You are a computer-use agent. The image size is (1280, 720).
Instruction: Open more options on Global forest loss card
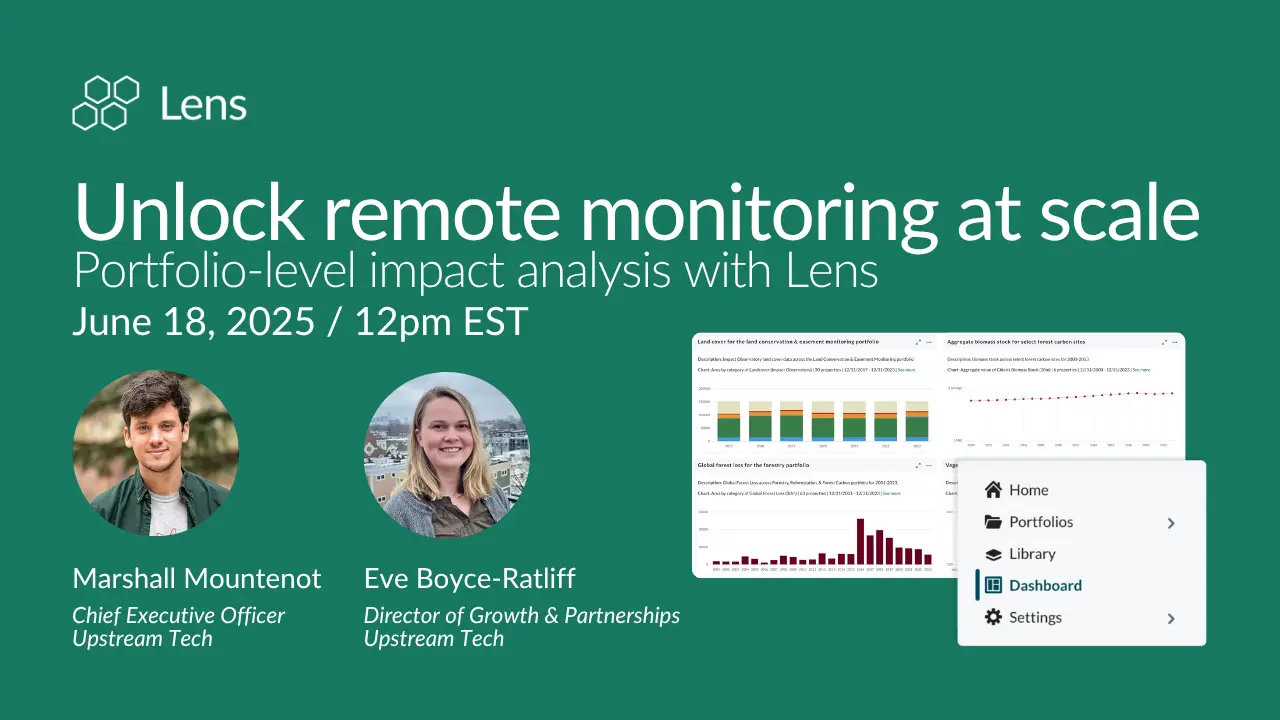(x=930, y=465)
